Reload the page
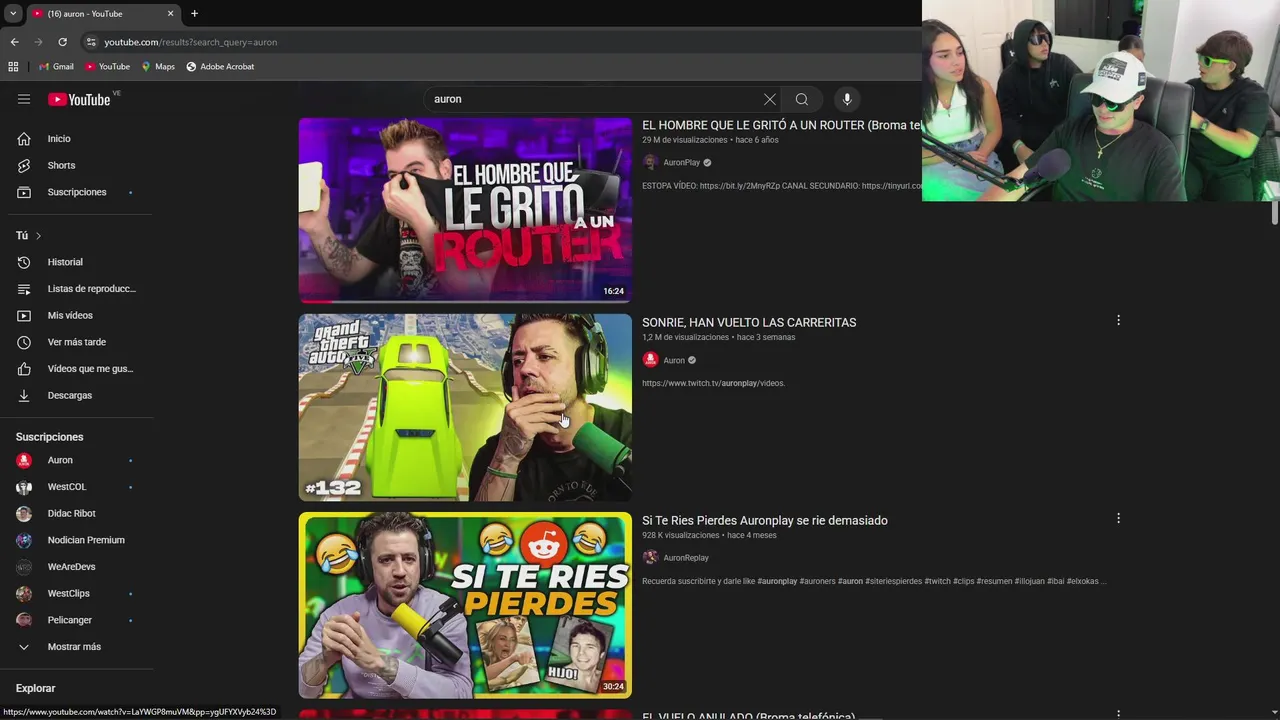Image resolution: width=1280 pixels, height=720 pixels. coord(62,42)
